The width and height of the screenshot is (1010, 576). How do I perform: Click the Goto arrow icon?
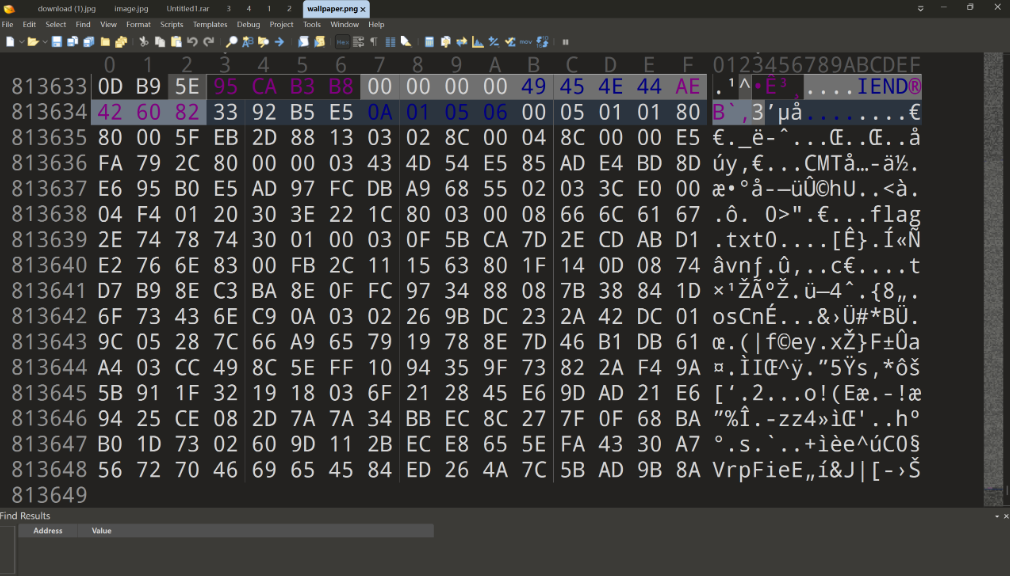pos(279,42)
